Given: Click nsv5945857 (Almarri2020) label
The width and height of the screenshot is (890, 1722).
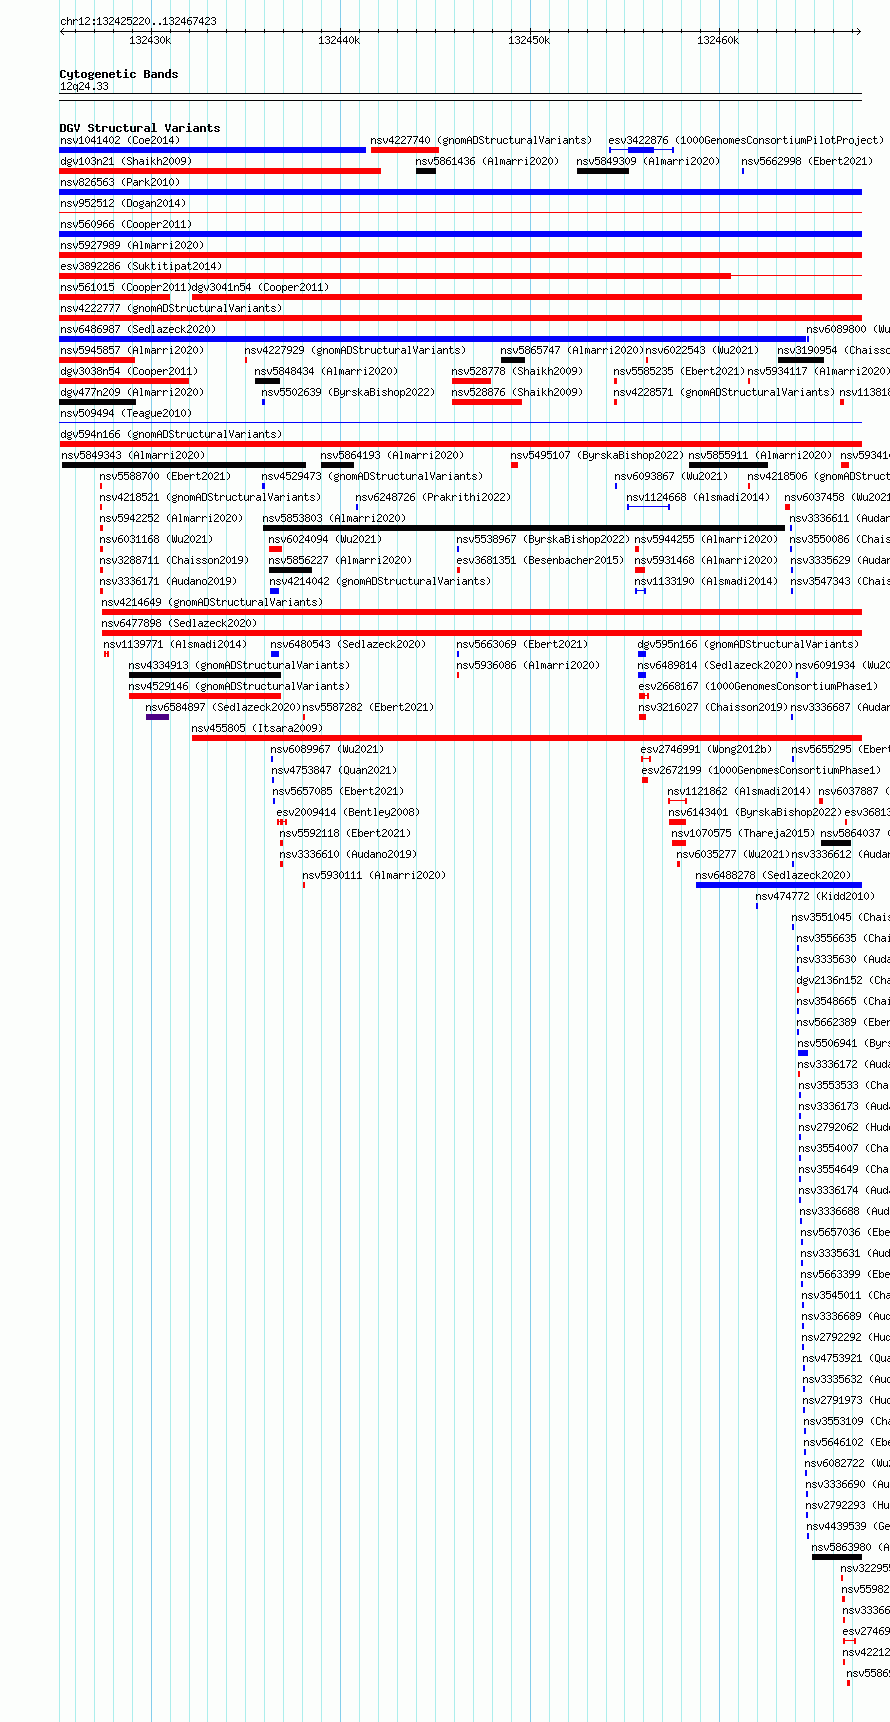Looking at the screenshot, I should pos(132,350).
